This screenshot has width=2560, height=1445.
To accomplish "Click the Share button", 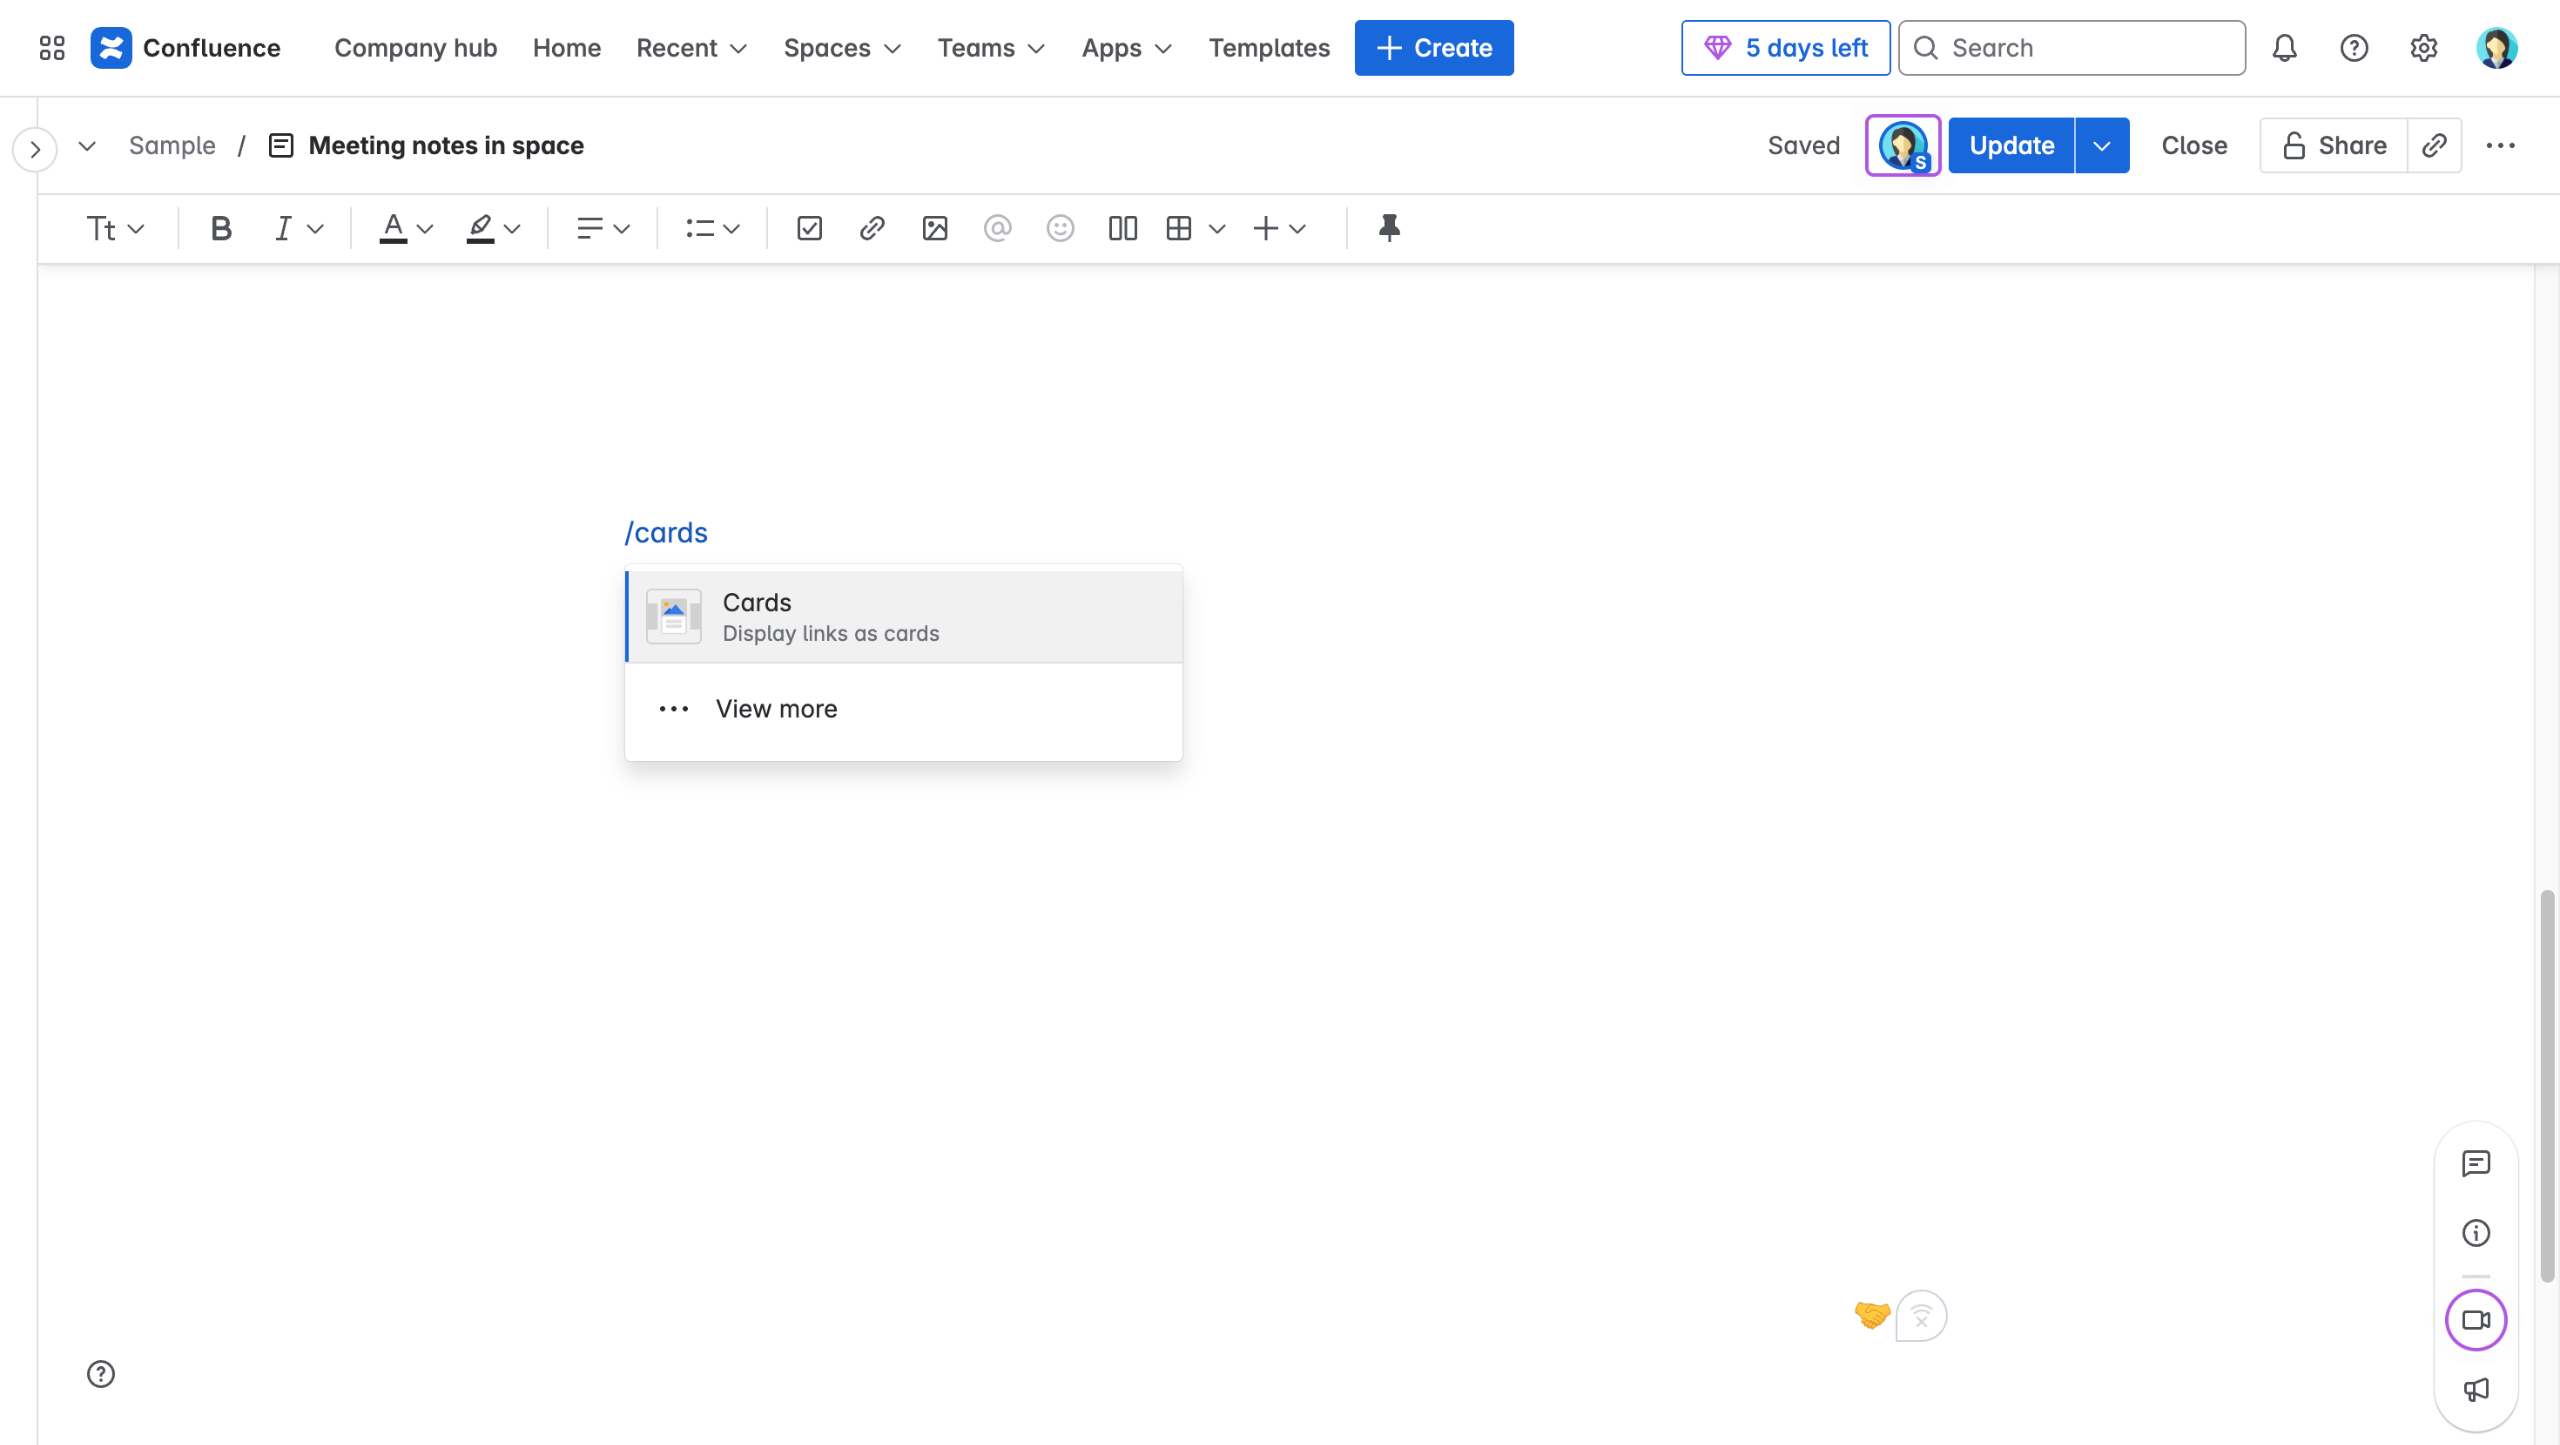I will (x=2334, y=146).
